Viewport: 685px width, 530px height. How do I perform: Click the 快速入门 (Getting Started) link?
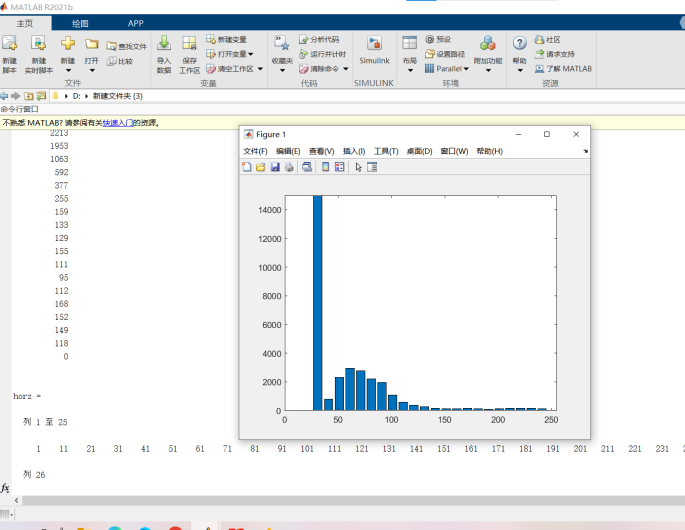tap(118, 123)
